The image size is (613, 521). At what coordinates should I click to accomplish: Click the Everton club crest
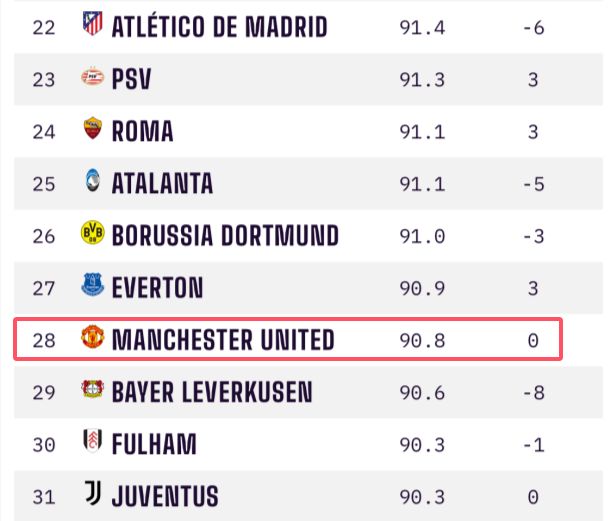pos(93,285)
